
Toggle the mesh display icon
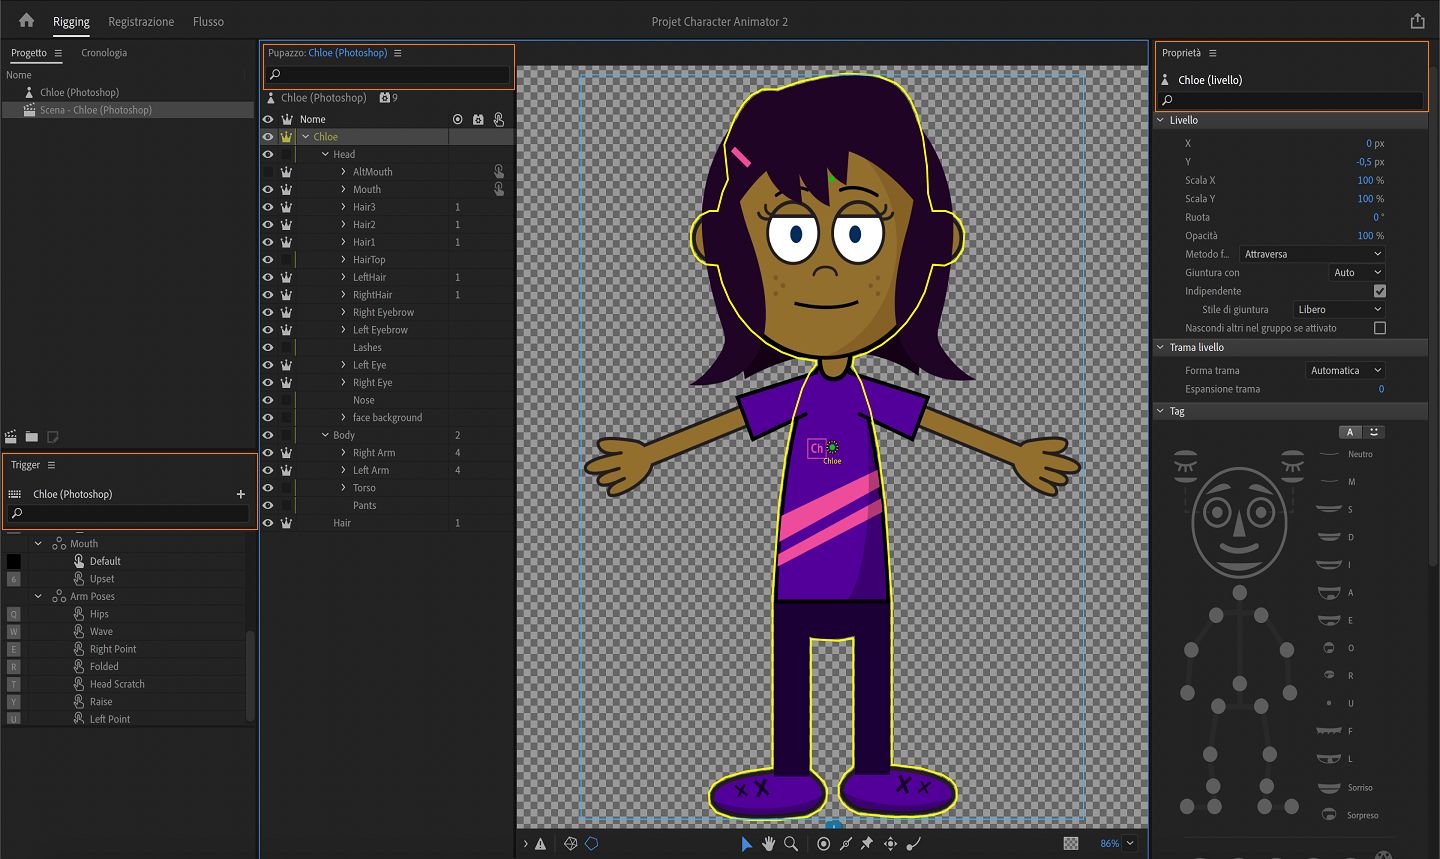click(x=571, y=844)
